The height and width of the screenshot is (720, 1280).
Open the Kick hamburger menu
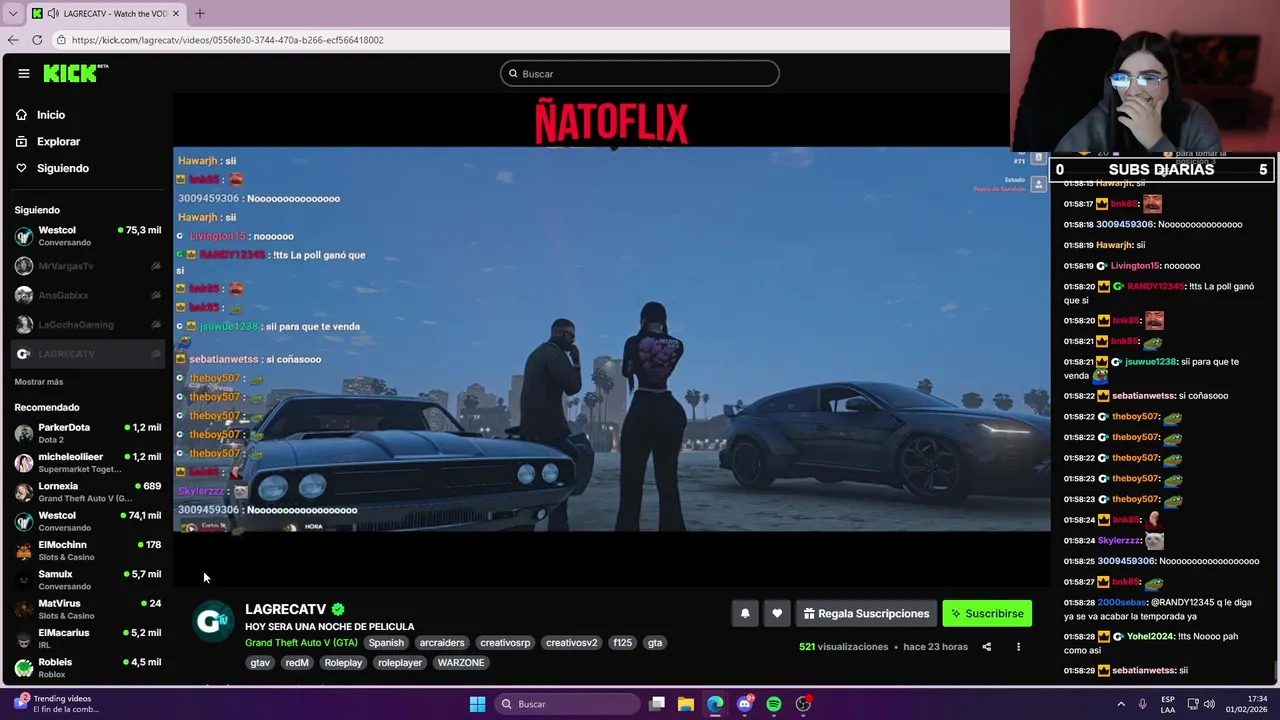[23, 73]
